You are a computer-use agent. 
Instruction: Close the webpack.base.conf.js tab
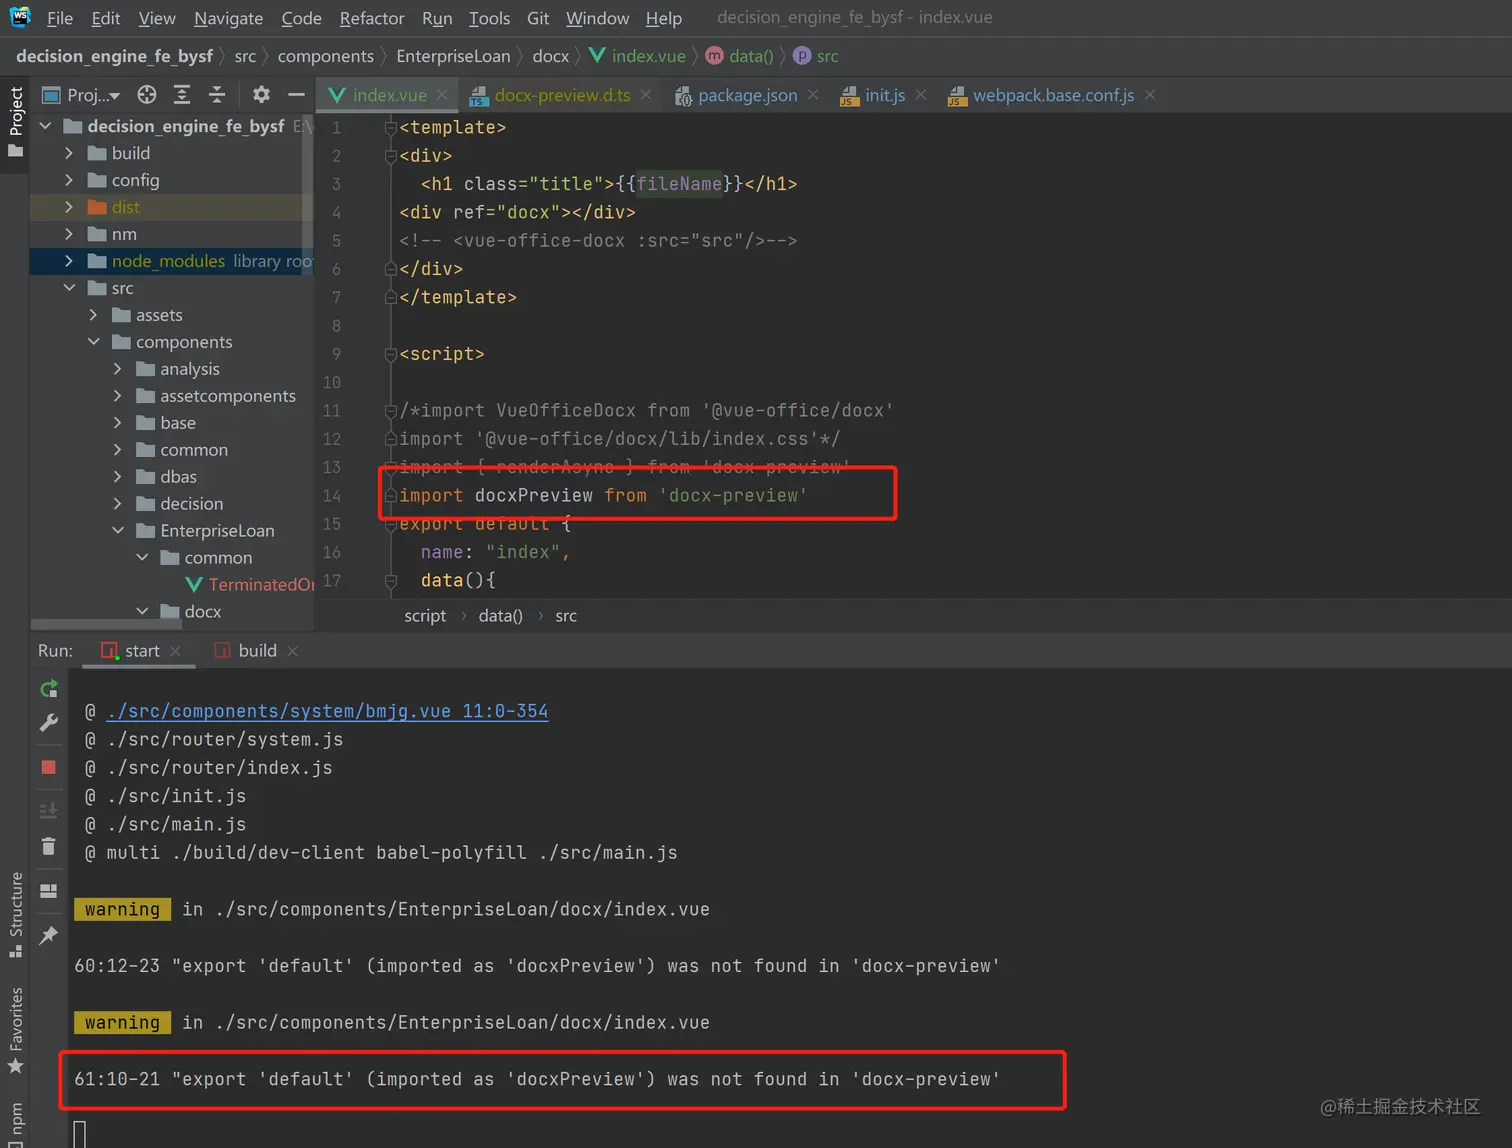[1150, 95]
